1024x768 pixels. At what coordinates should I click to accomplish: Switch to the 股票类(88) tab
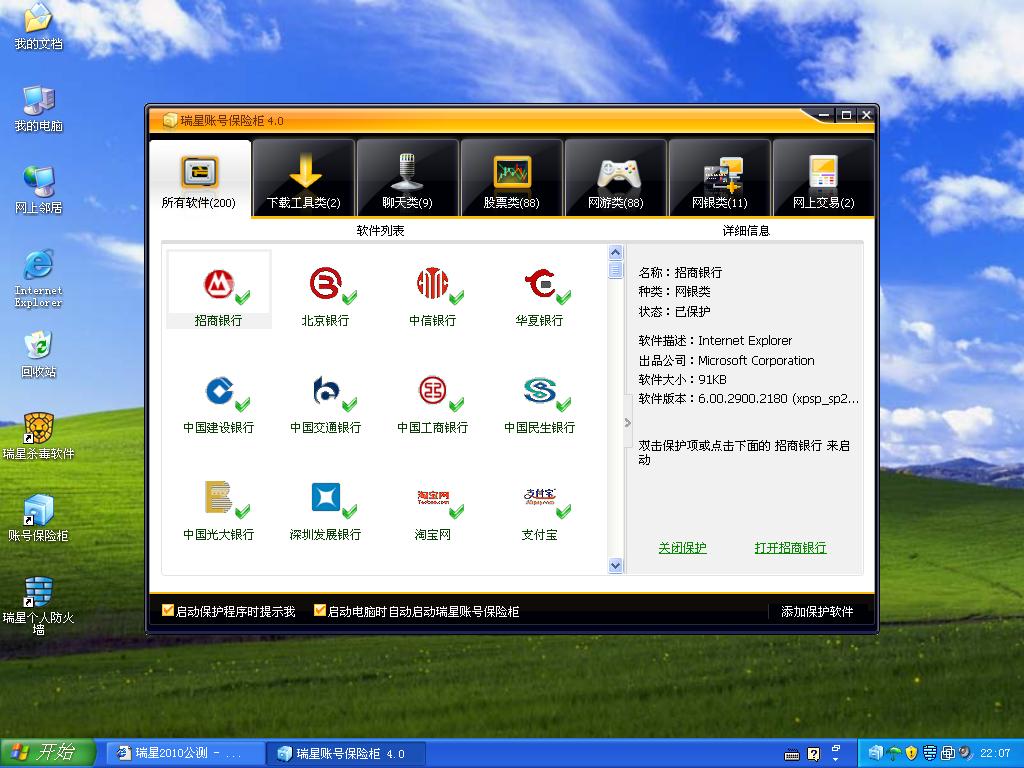coord(511,178)
